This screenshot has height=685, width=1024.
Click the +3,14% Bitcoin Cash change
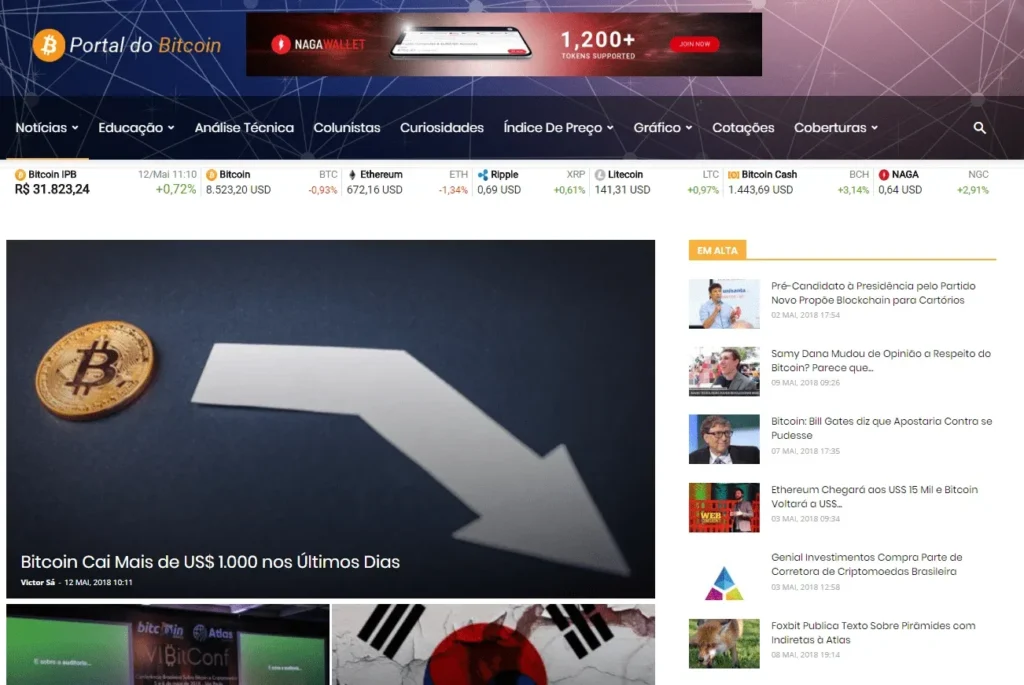[853, 190]
